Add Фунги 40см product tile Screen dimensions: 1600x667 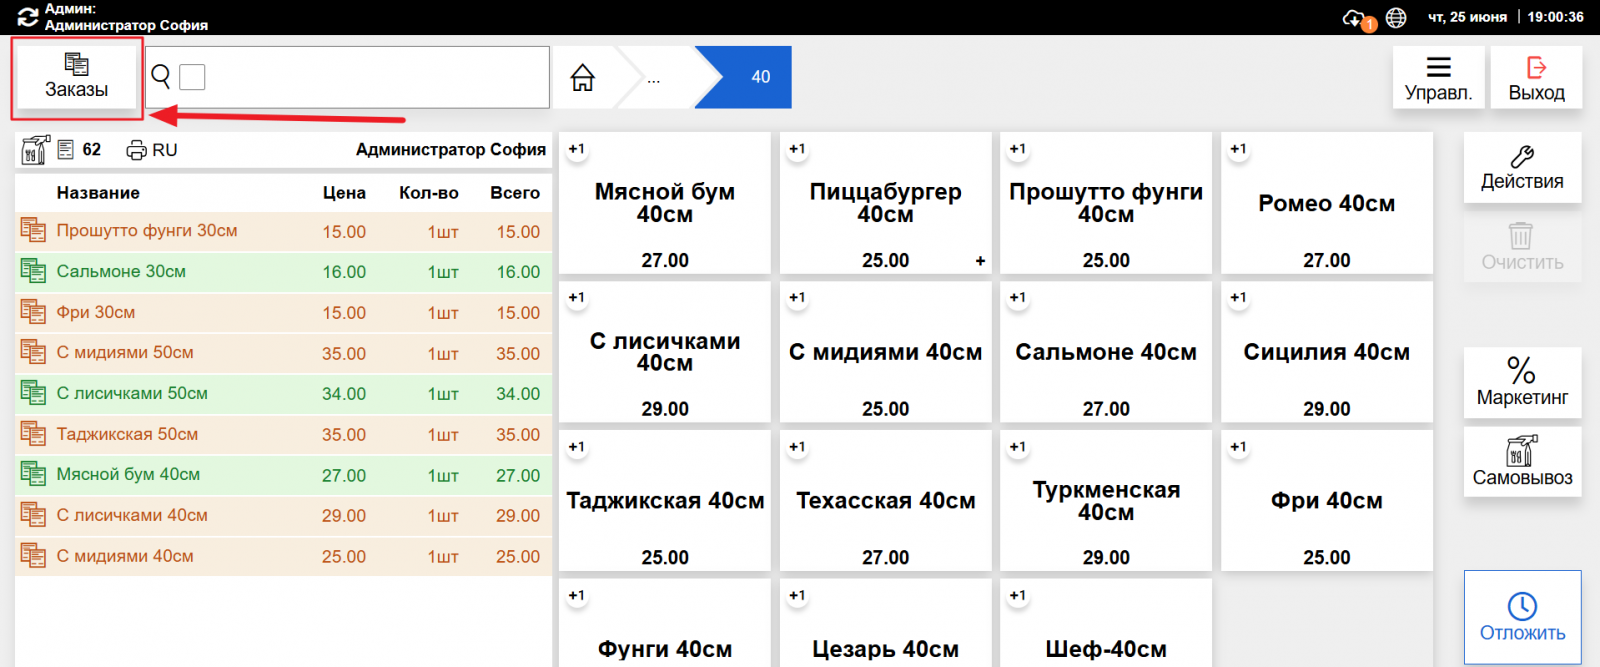pyautogui.click(x=665, y=623)
